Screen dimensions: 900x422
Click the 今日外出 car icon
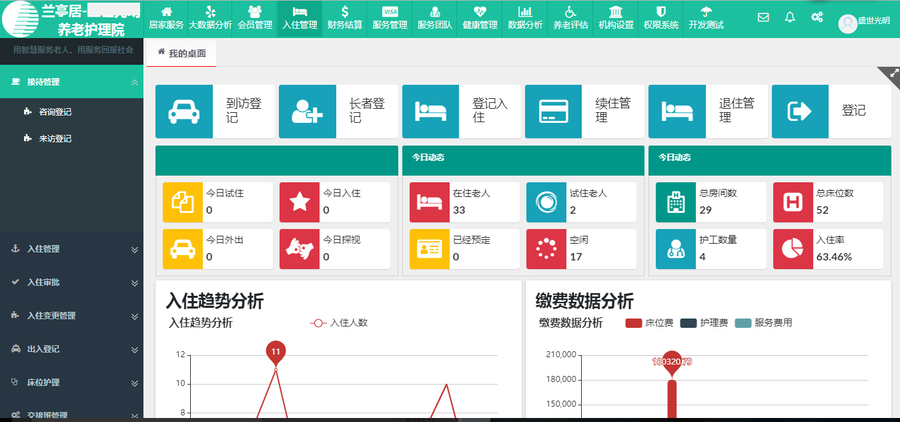tap(183, 249)
